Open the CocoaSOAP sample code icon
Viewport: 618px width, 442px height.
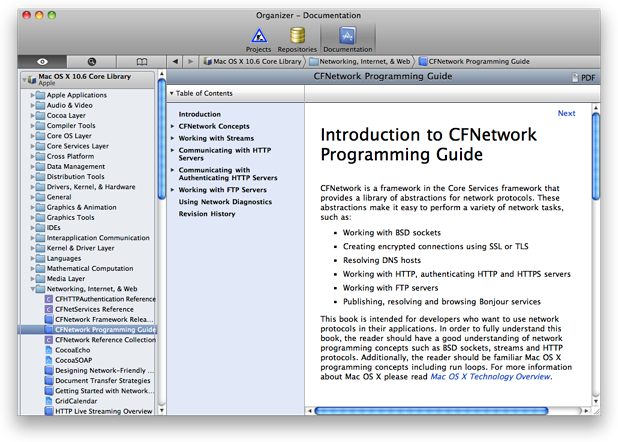[x=49, y=360]
